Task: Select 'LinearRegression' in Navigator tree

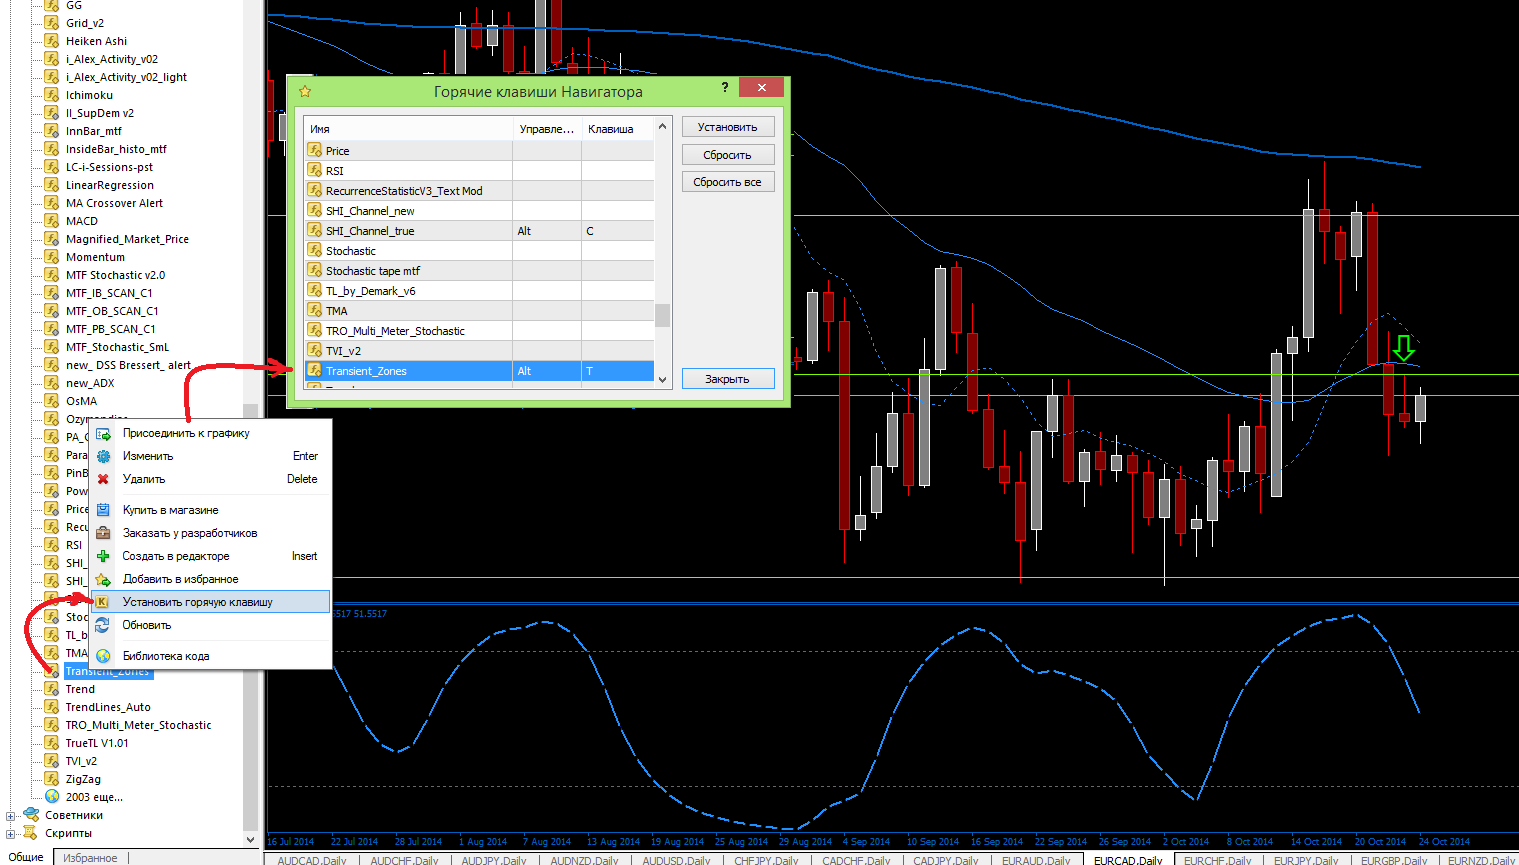Action: (x=110, y=185)
